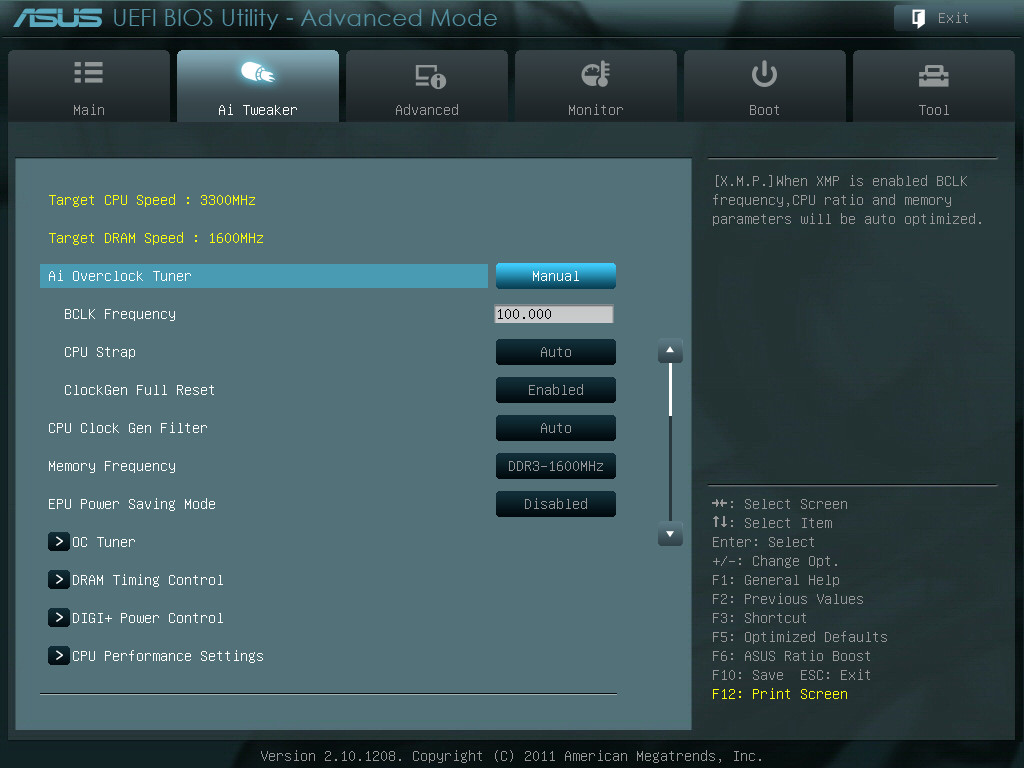1024x768 pixels.
Task: Open the Memory Frequency DDR3-1600MHz dropdown
Action: point(556,466)
